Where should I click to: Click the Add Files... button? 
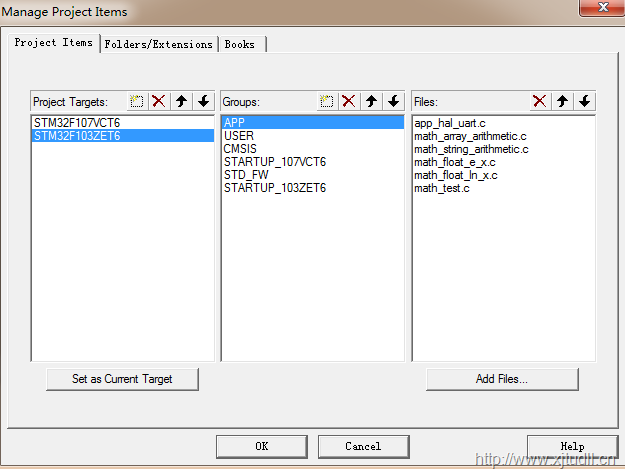[502, 379]
